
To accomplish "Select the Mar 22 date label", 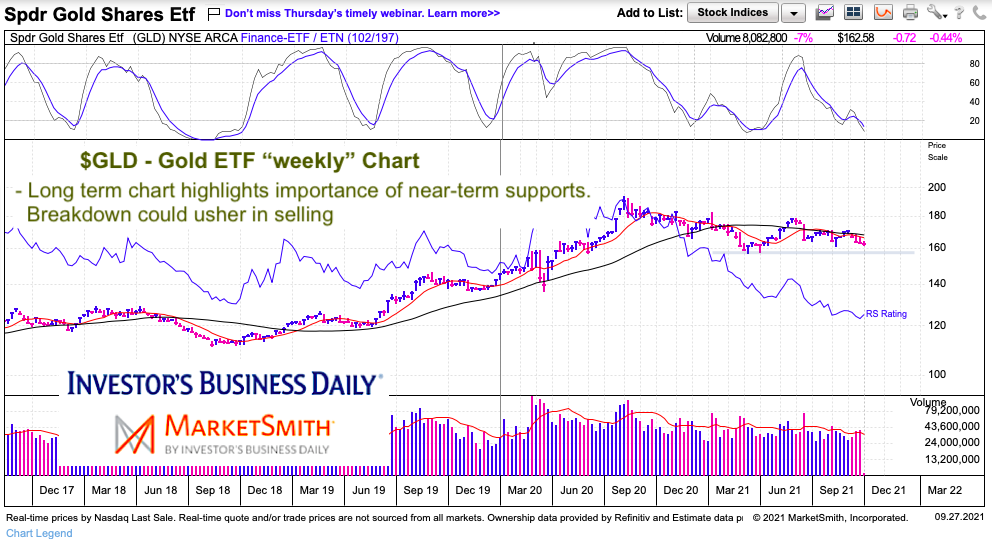I will point(945,490).
